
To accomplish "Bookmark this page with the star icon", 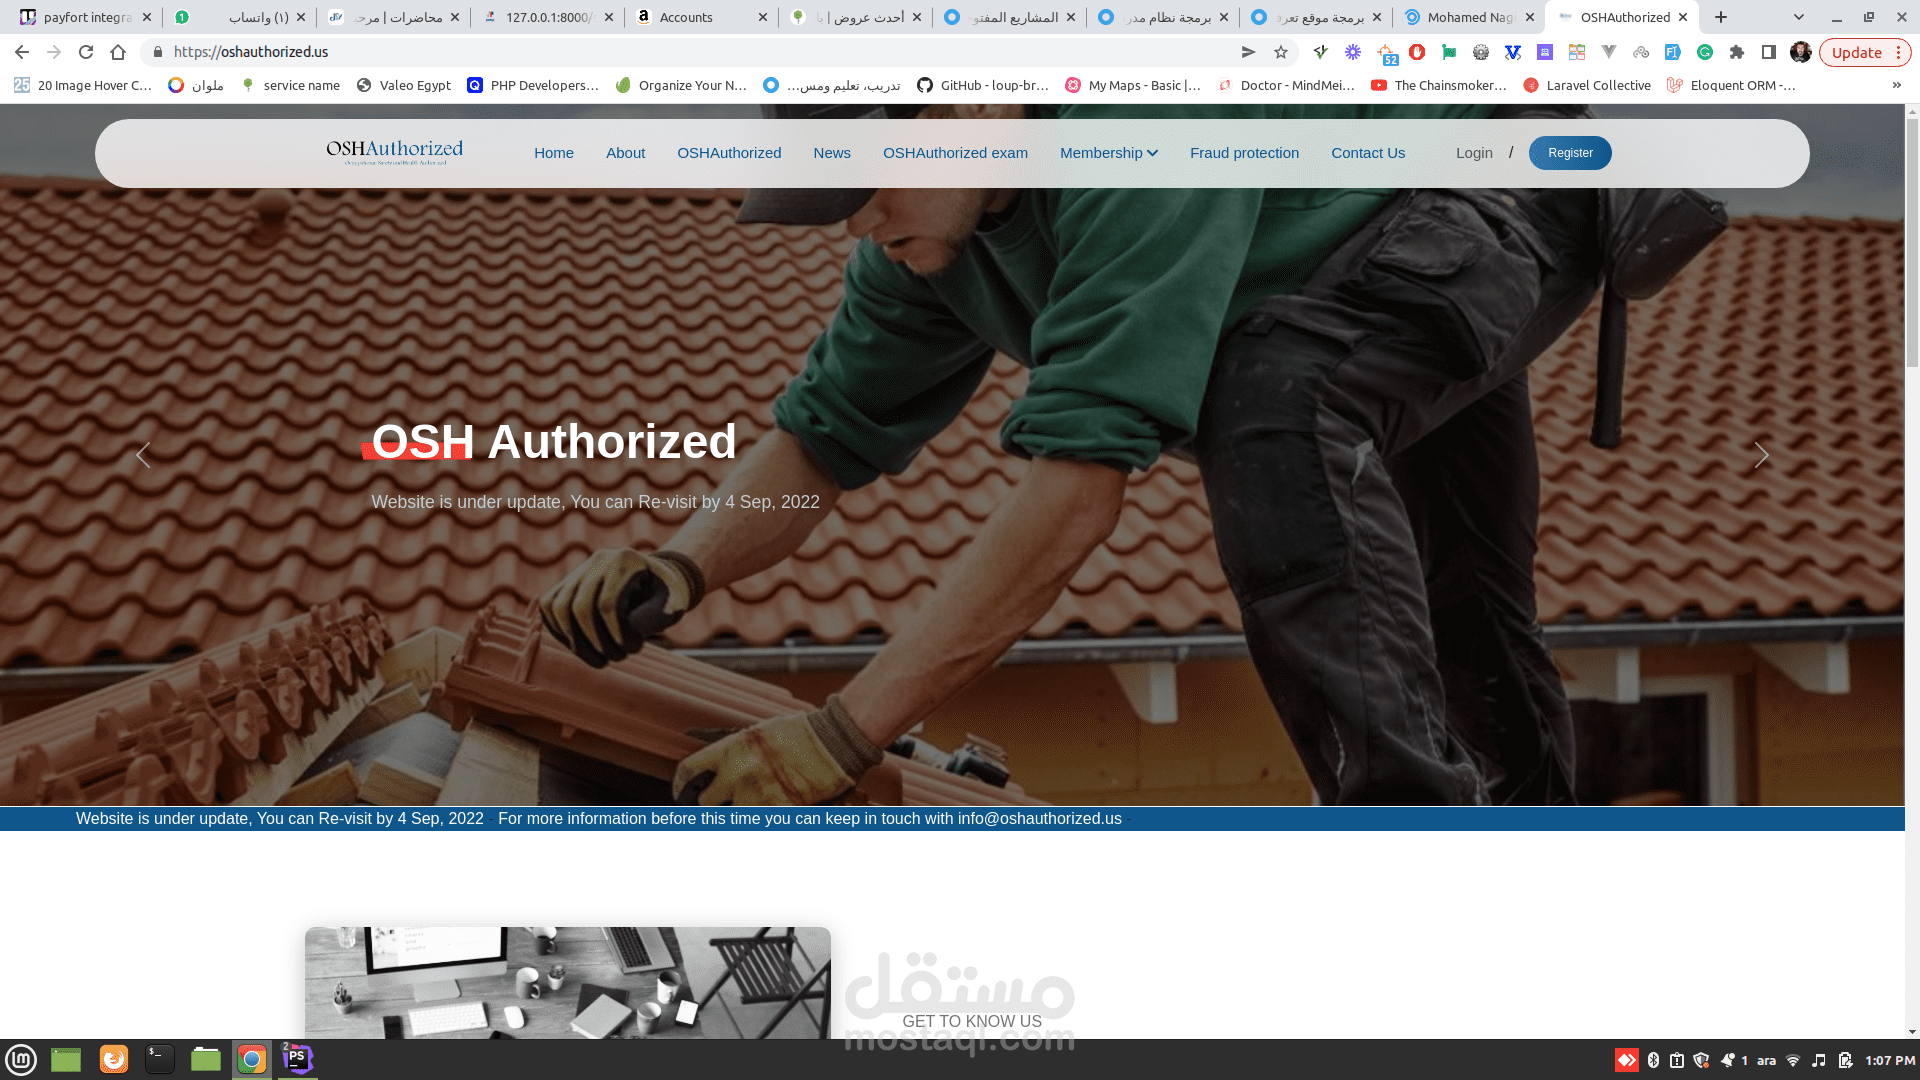I will pyautogui.click(x=1281, y=52).
